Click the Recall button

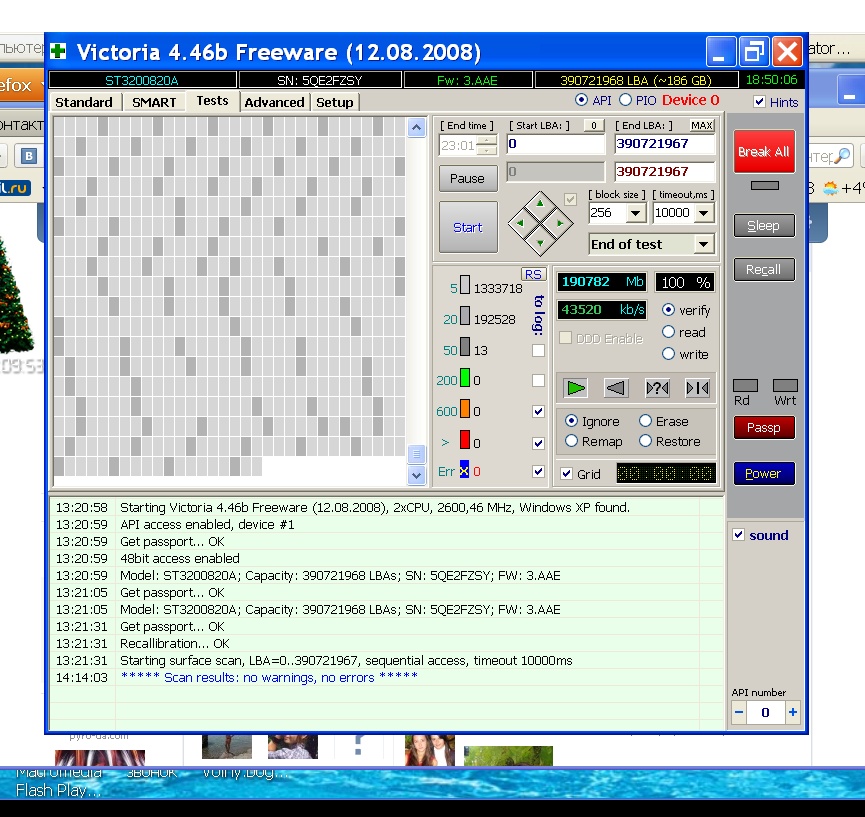764,270
